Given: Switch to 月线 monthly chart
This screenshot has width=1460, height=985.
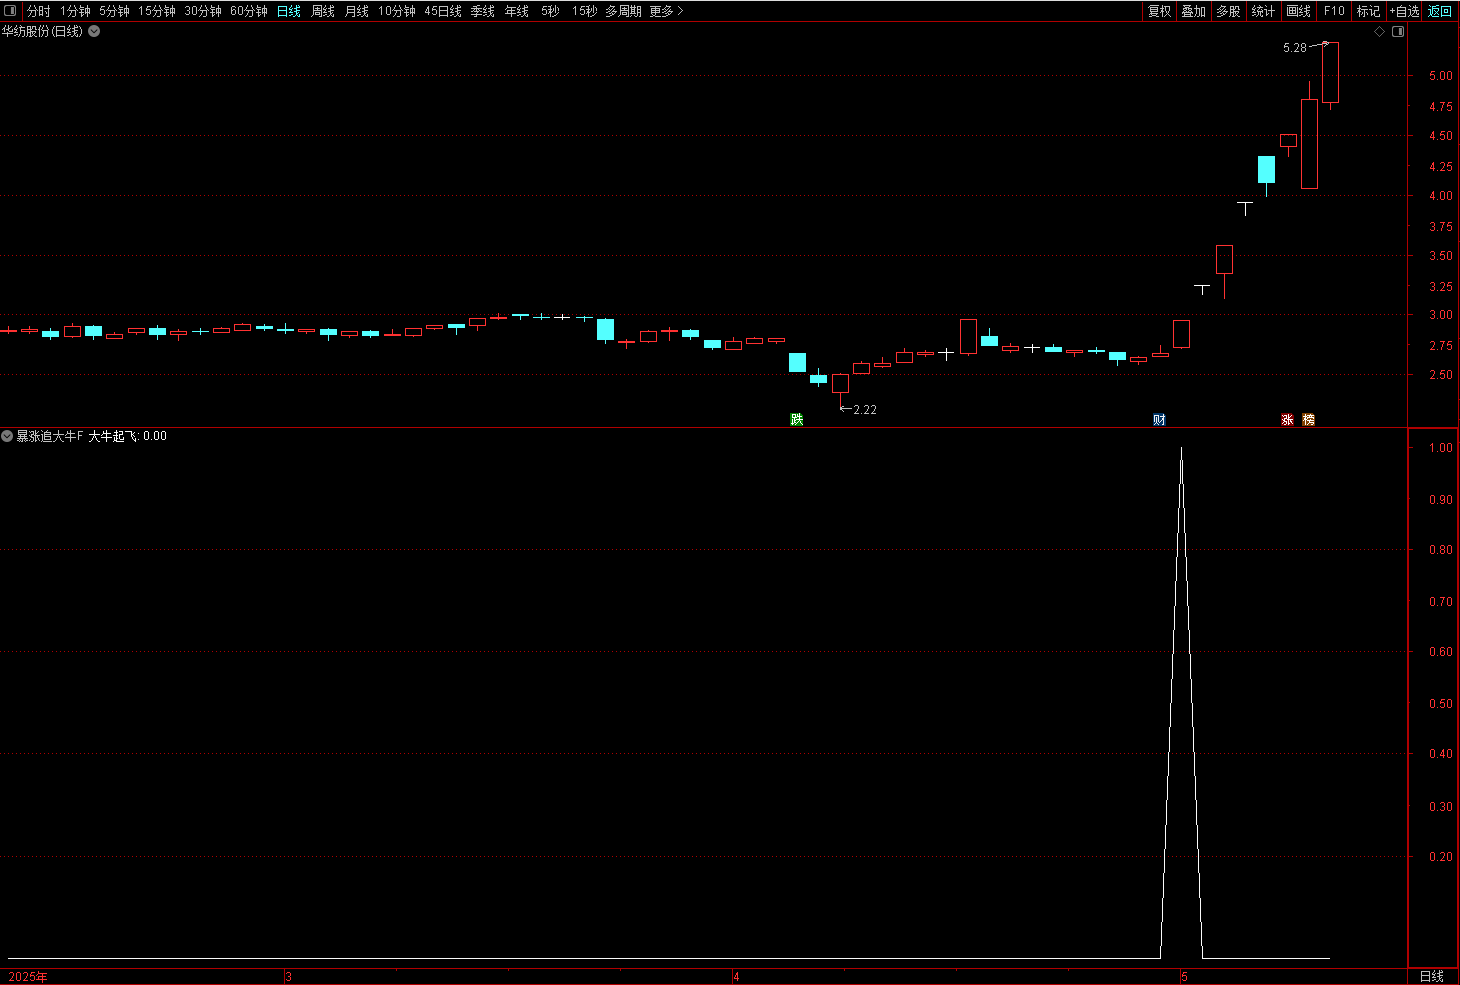Looking at the screenshot, I should pos(357,11).
